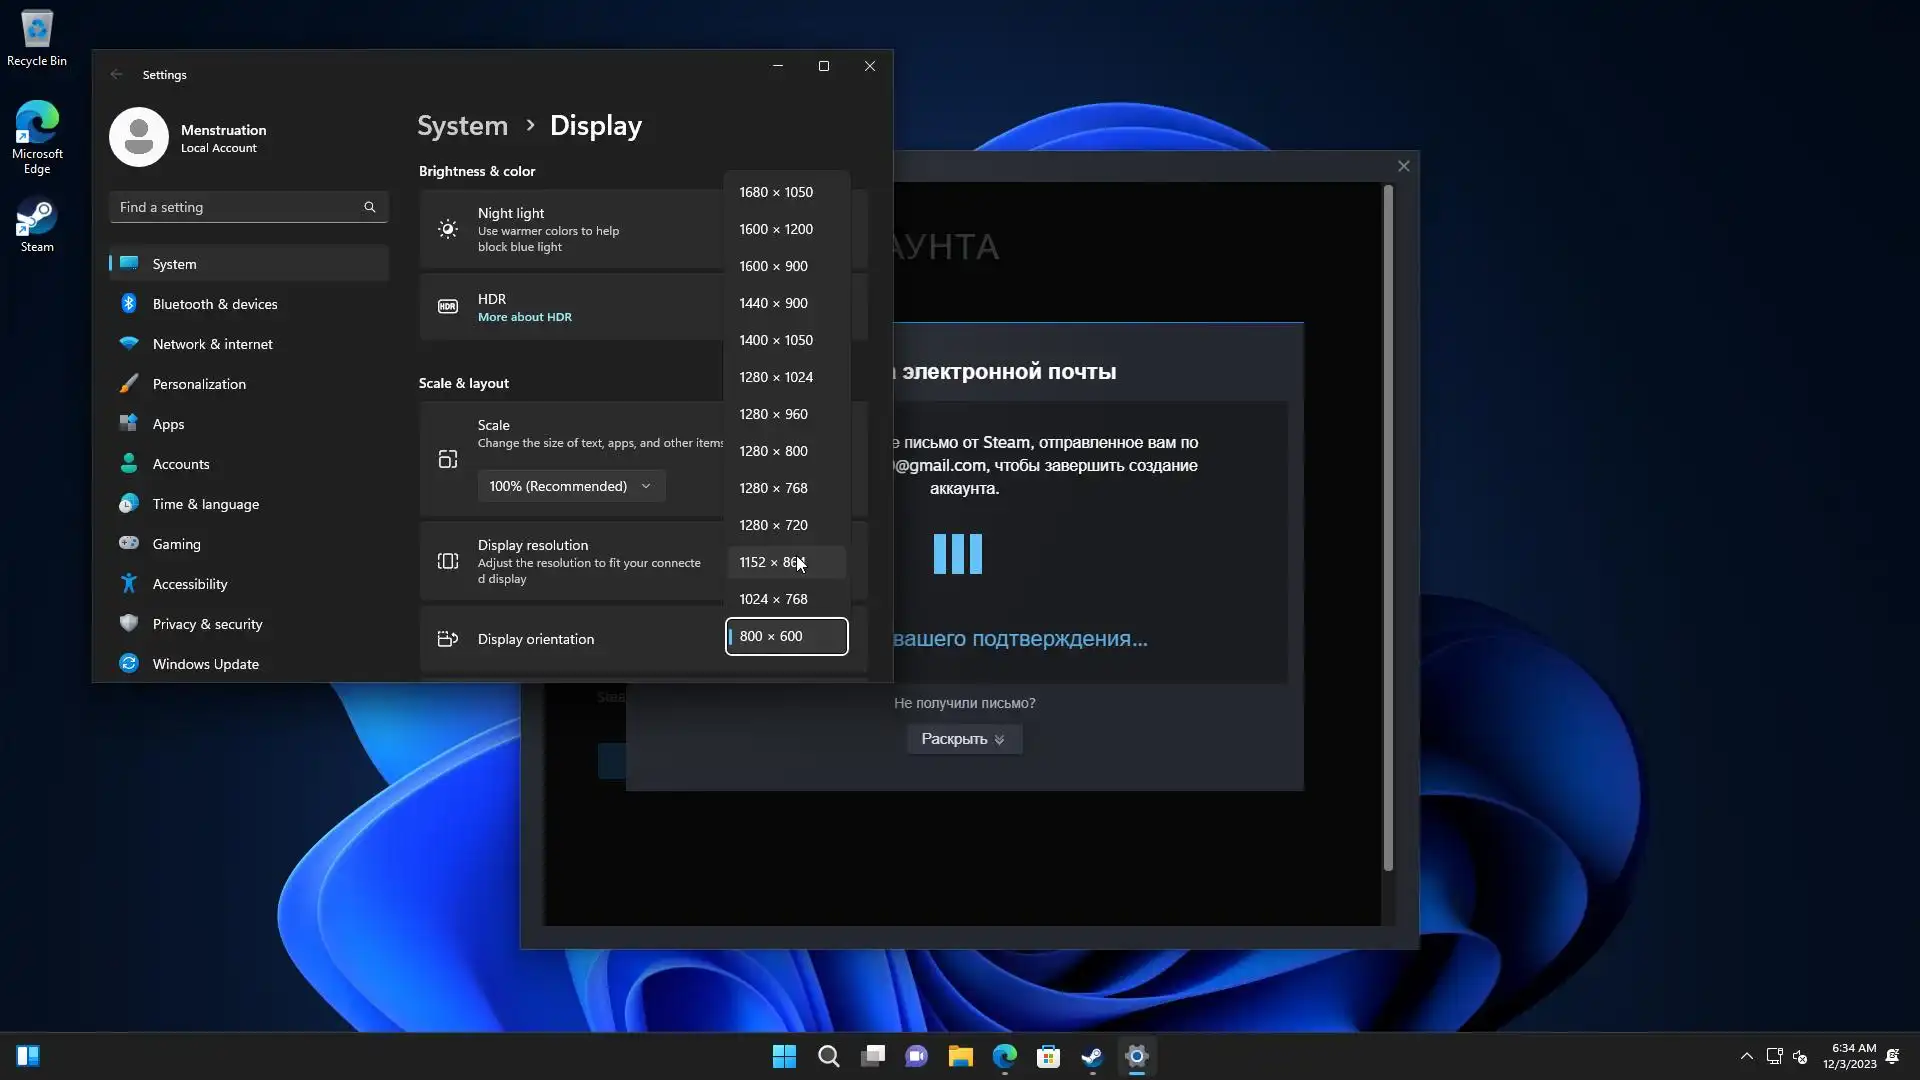Click search magnifier in Find a setting

click(370, 207)
